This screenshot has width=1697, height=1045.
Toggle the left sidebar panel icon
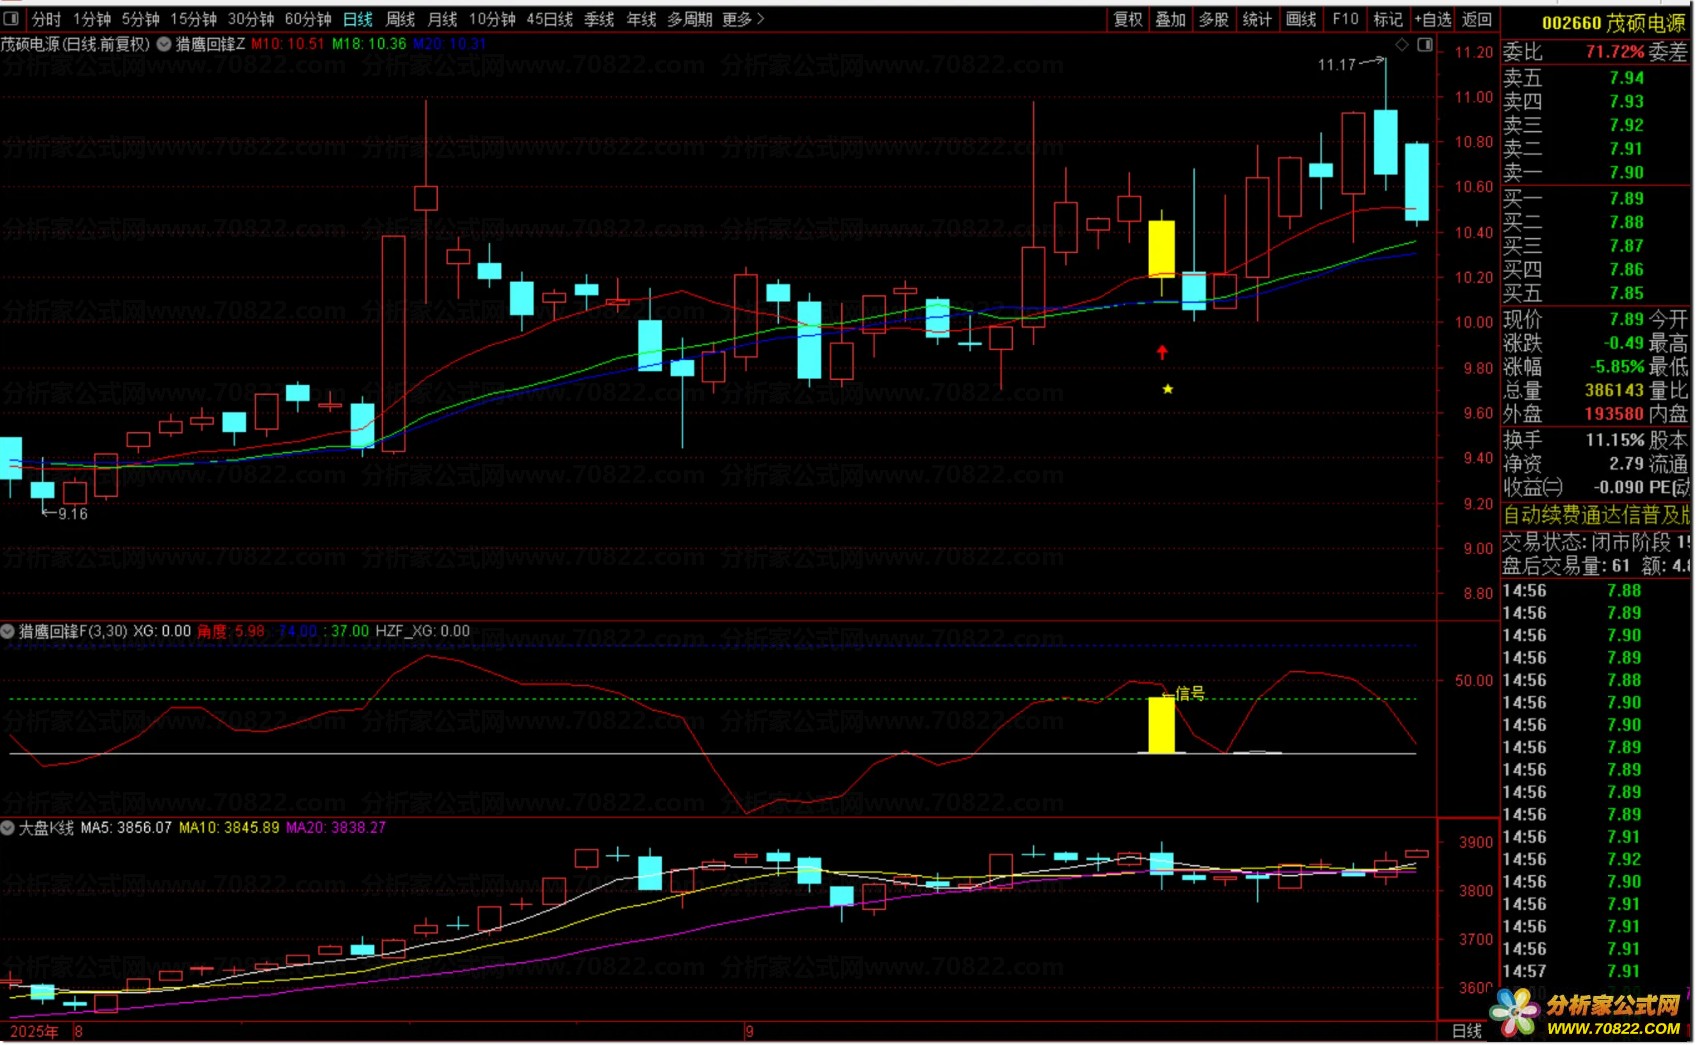(x=12, y=19)
